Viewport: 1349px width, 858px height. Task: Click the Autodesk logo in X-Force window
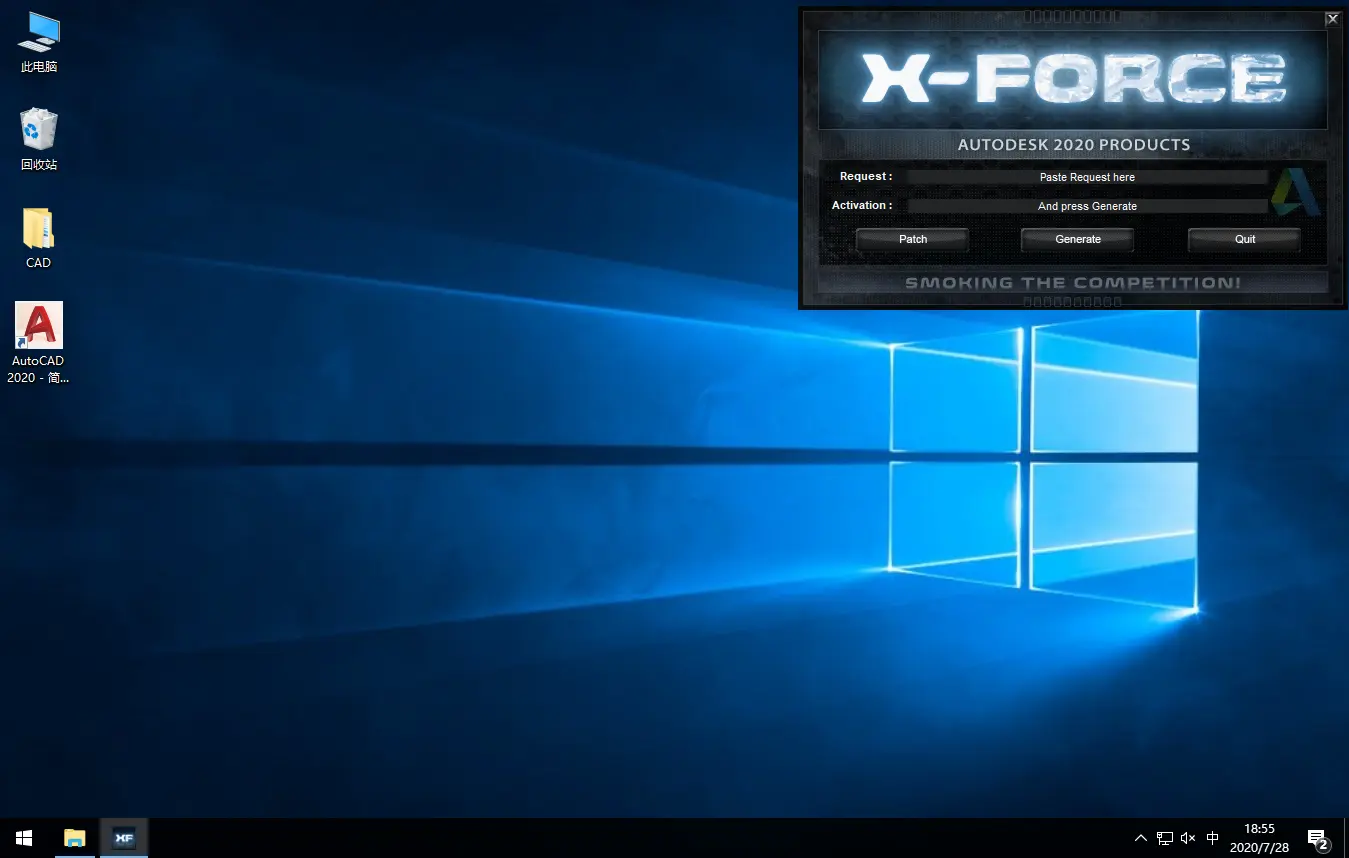tap(1296, 192)
